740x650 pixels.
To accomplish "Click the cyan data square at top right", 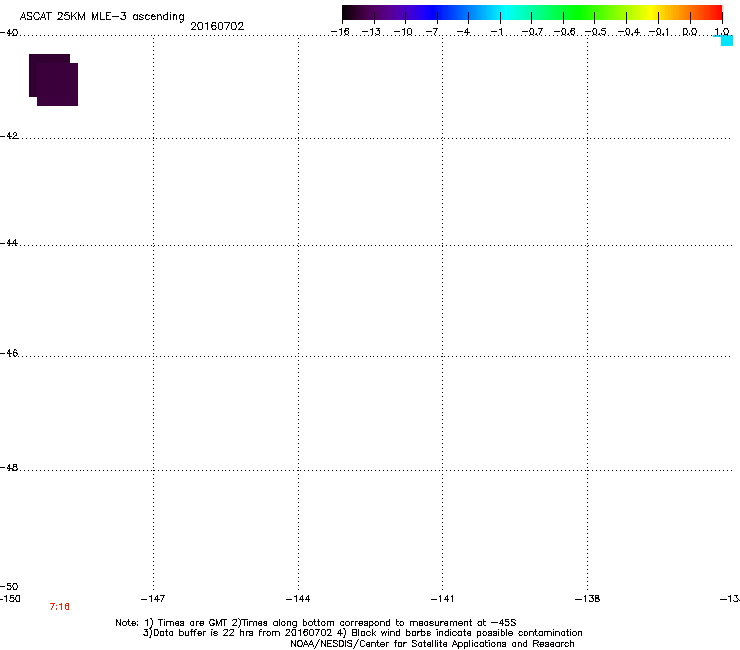I will click(x=727, y=41).
